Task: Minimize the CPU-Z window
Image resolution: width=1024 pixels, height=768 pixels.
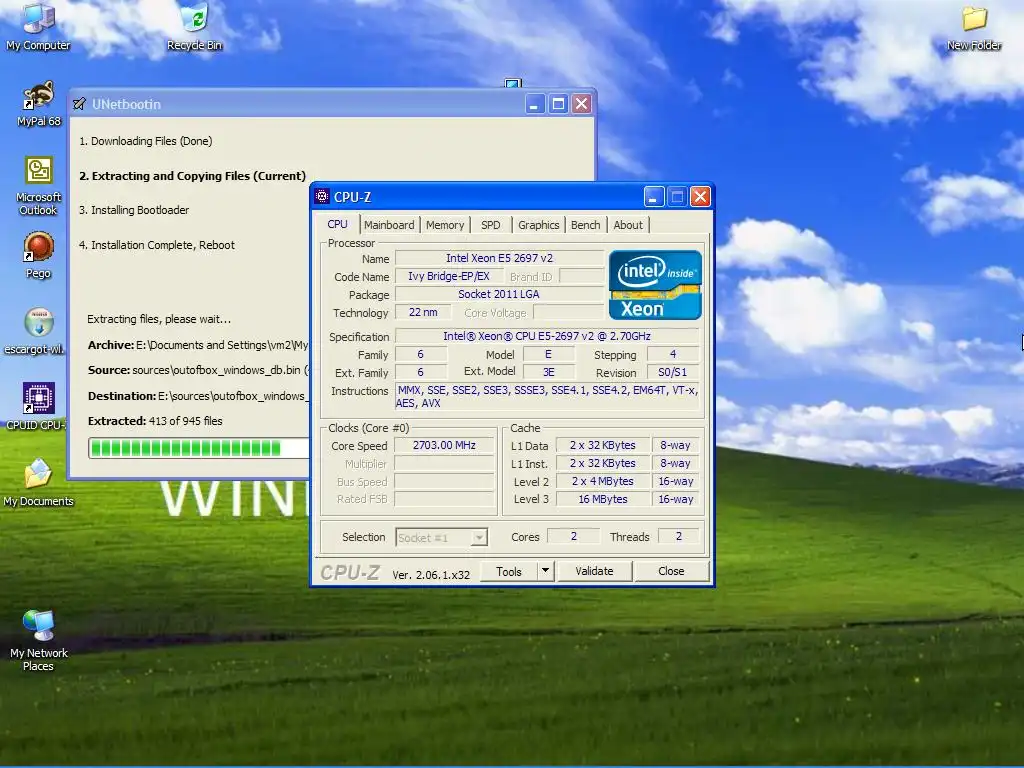Action: (654, 197)
